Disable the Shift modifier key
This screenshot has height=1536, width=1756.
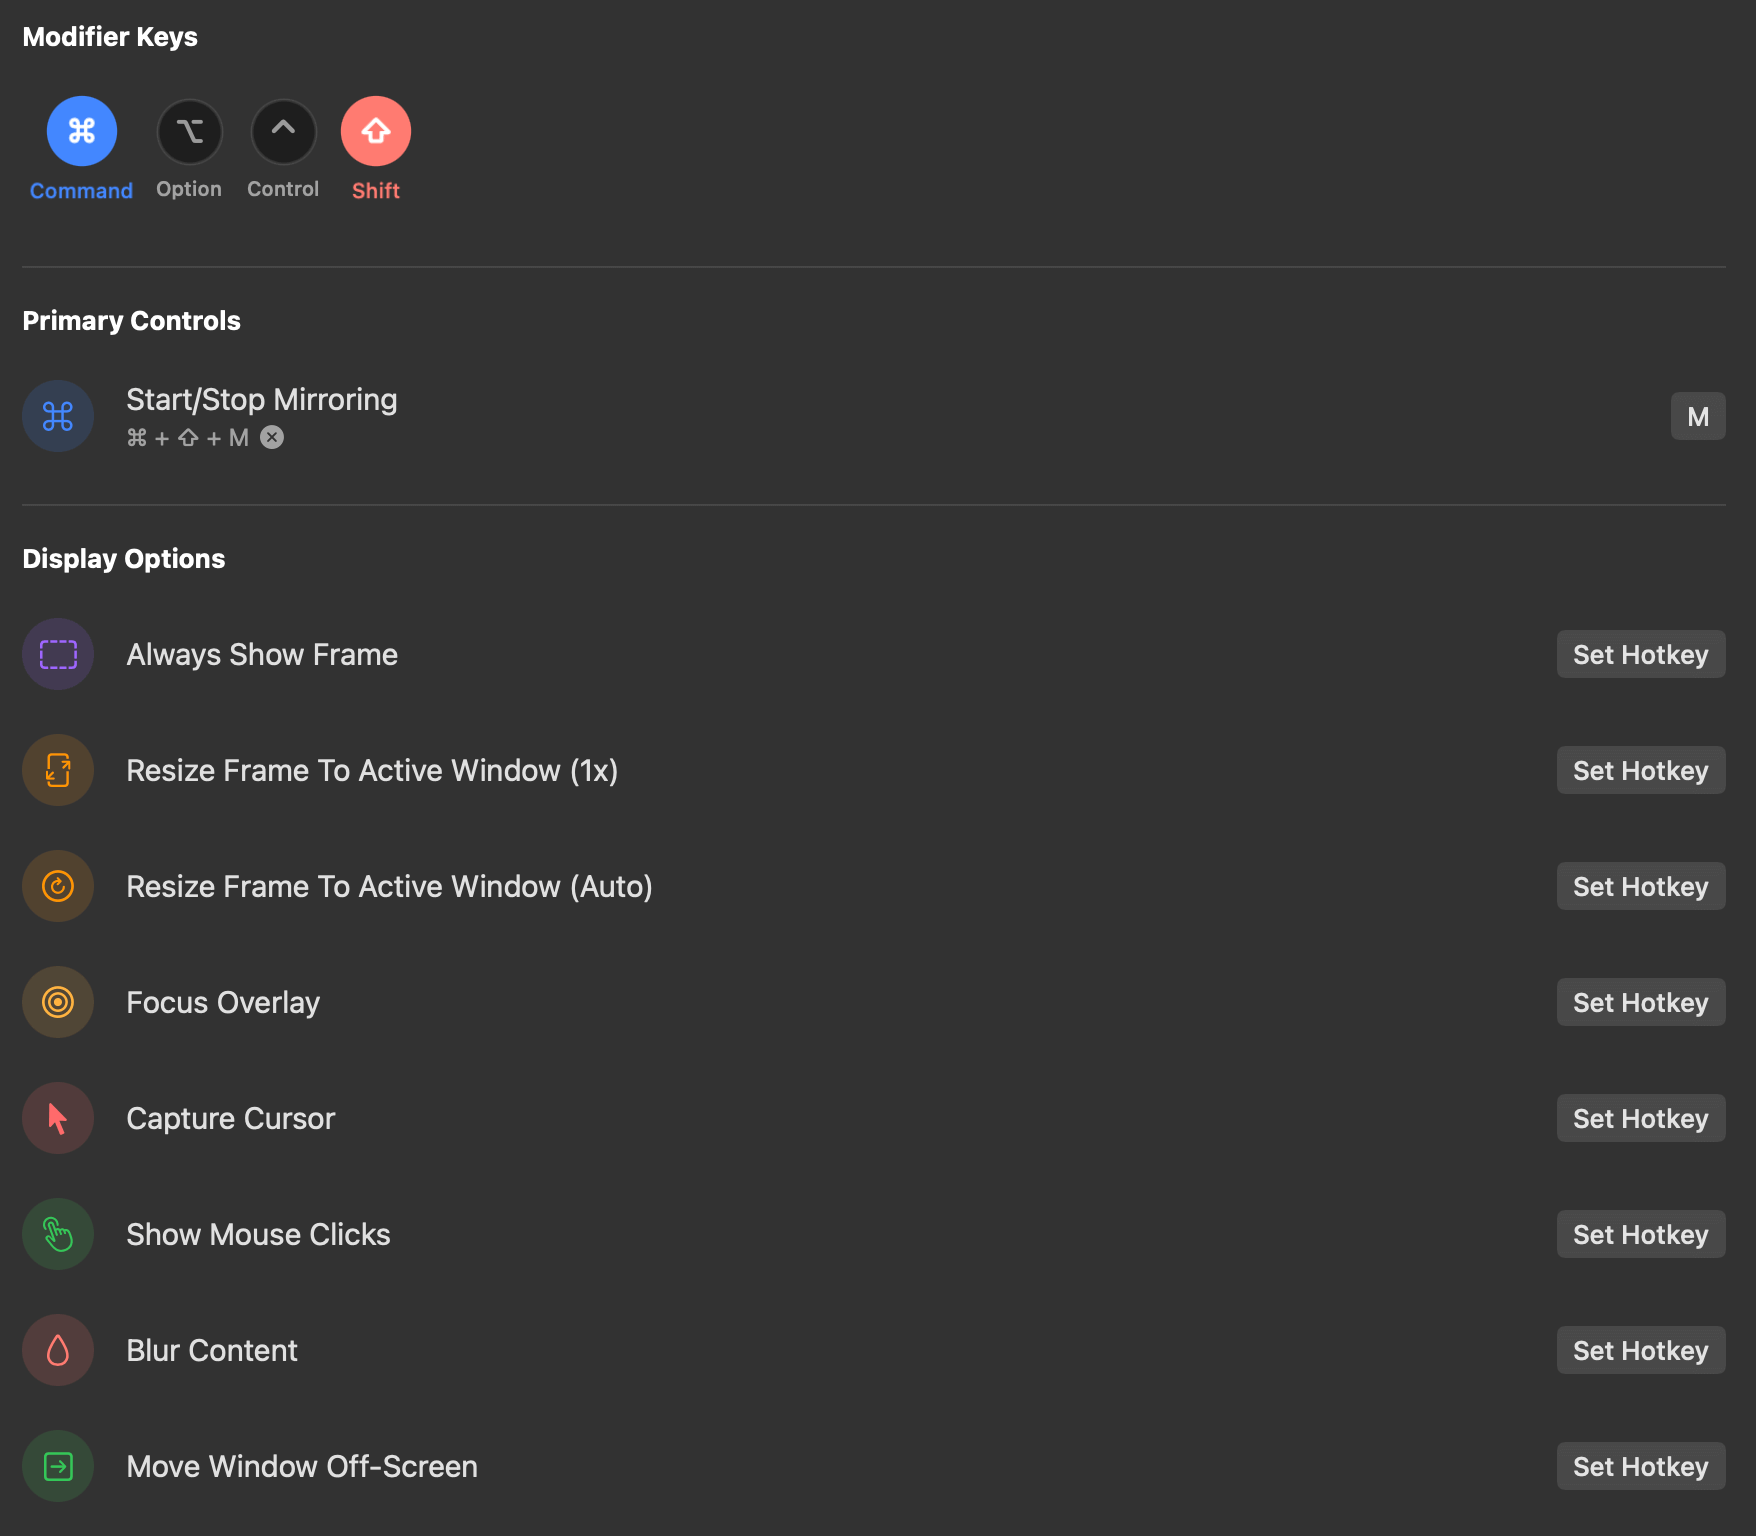coord(376,131)
